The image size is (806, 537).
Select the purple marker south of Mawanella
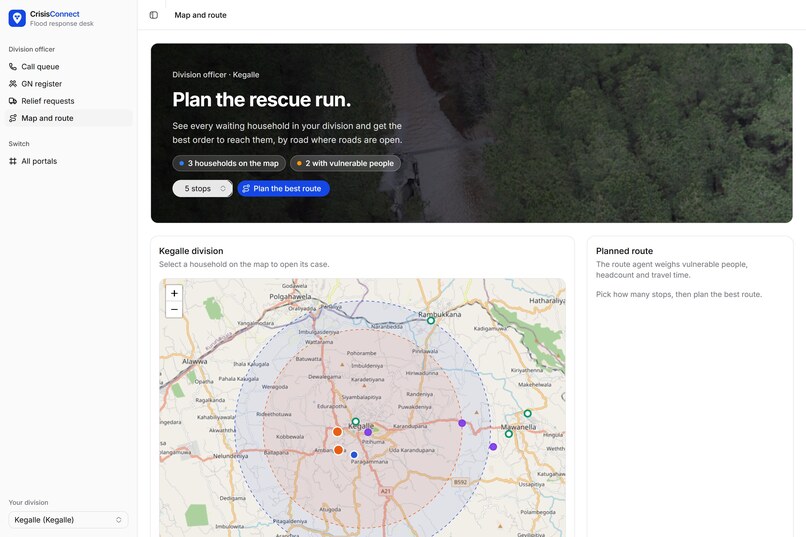tap(493, 447)
